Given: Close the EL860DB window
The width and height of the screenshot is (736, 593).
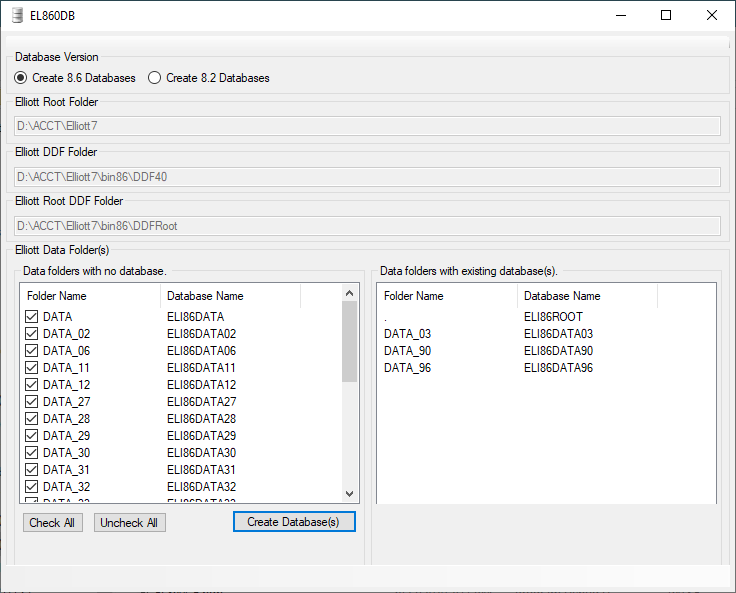Looking at the screenshot, I should click(712, 15).
